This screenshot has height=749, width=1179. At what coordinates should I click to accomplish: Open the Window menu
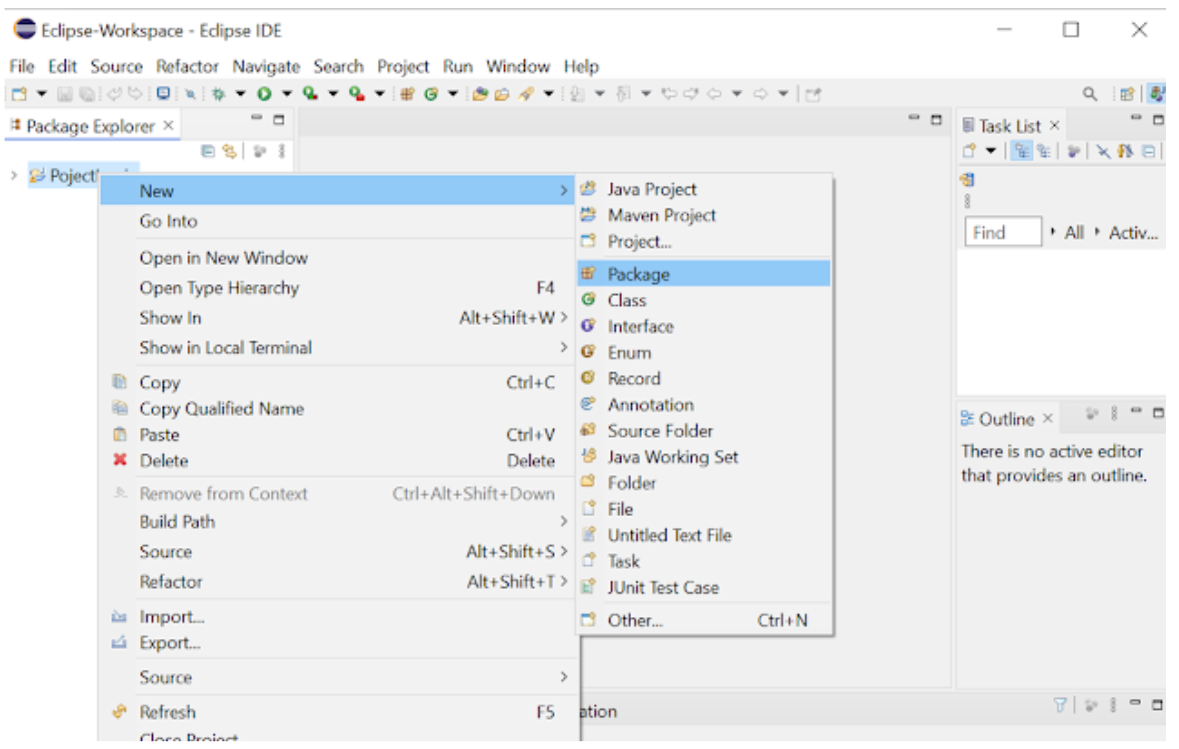[518, 66]
